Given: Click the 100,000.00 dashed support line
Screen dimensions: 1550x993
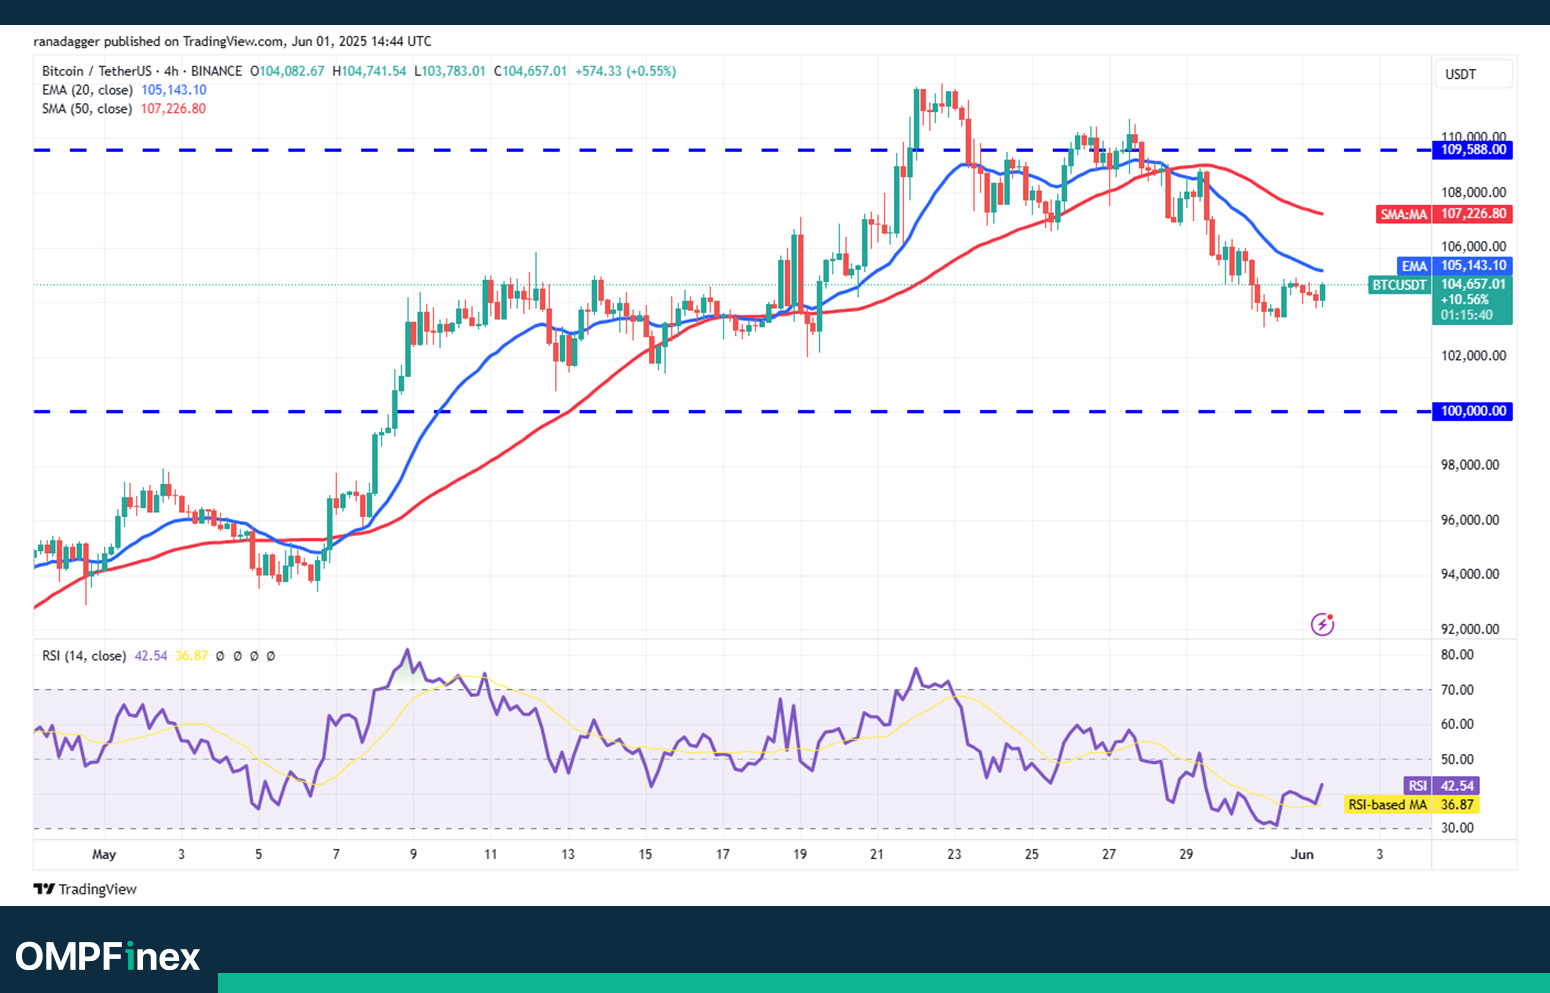Looking at the screenshot, I should [700, 411].
